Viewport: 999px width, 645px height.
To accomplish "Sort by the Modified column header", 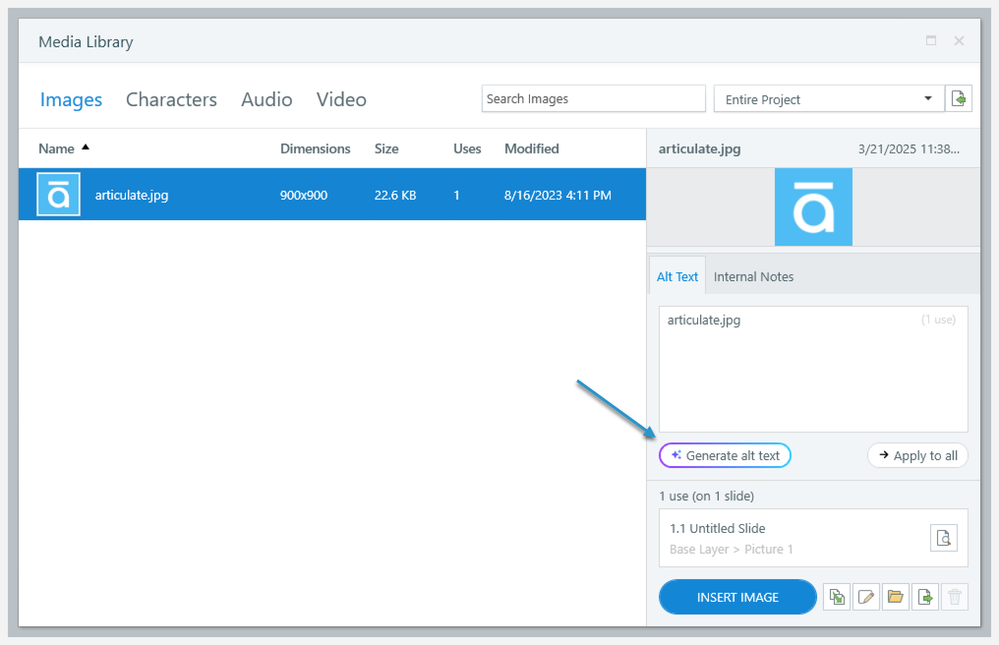I will [x=532, y=149].
